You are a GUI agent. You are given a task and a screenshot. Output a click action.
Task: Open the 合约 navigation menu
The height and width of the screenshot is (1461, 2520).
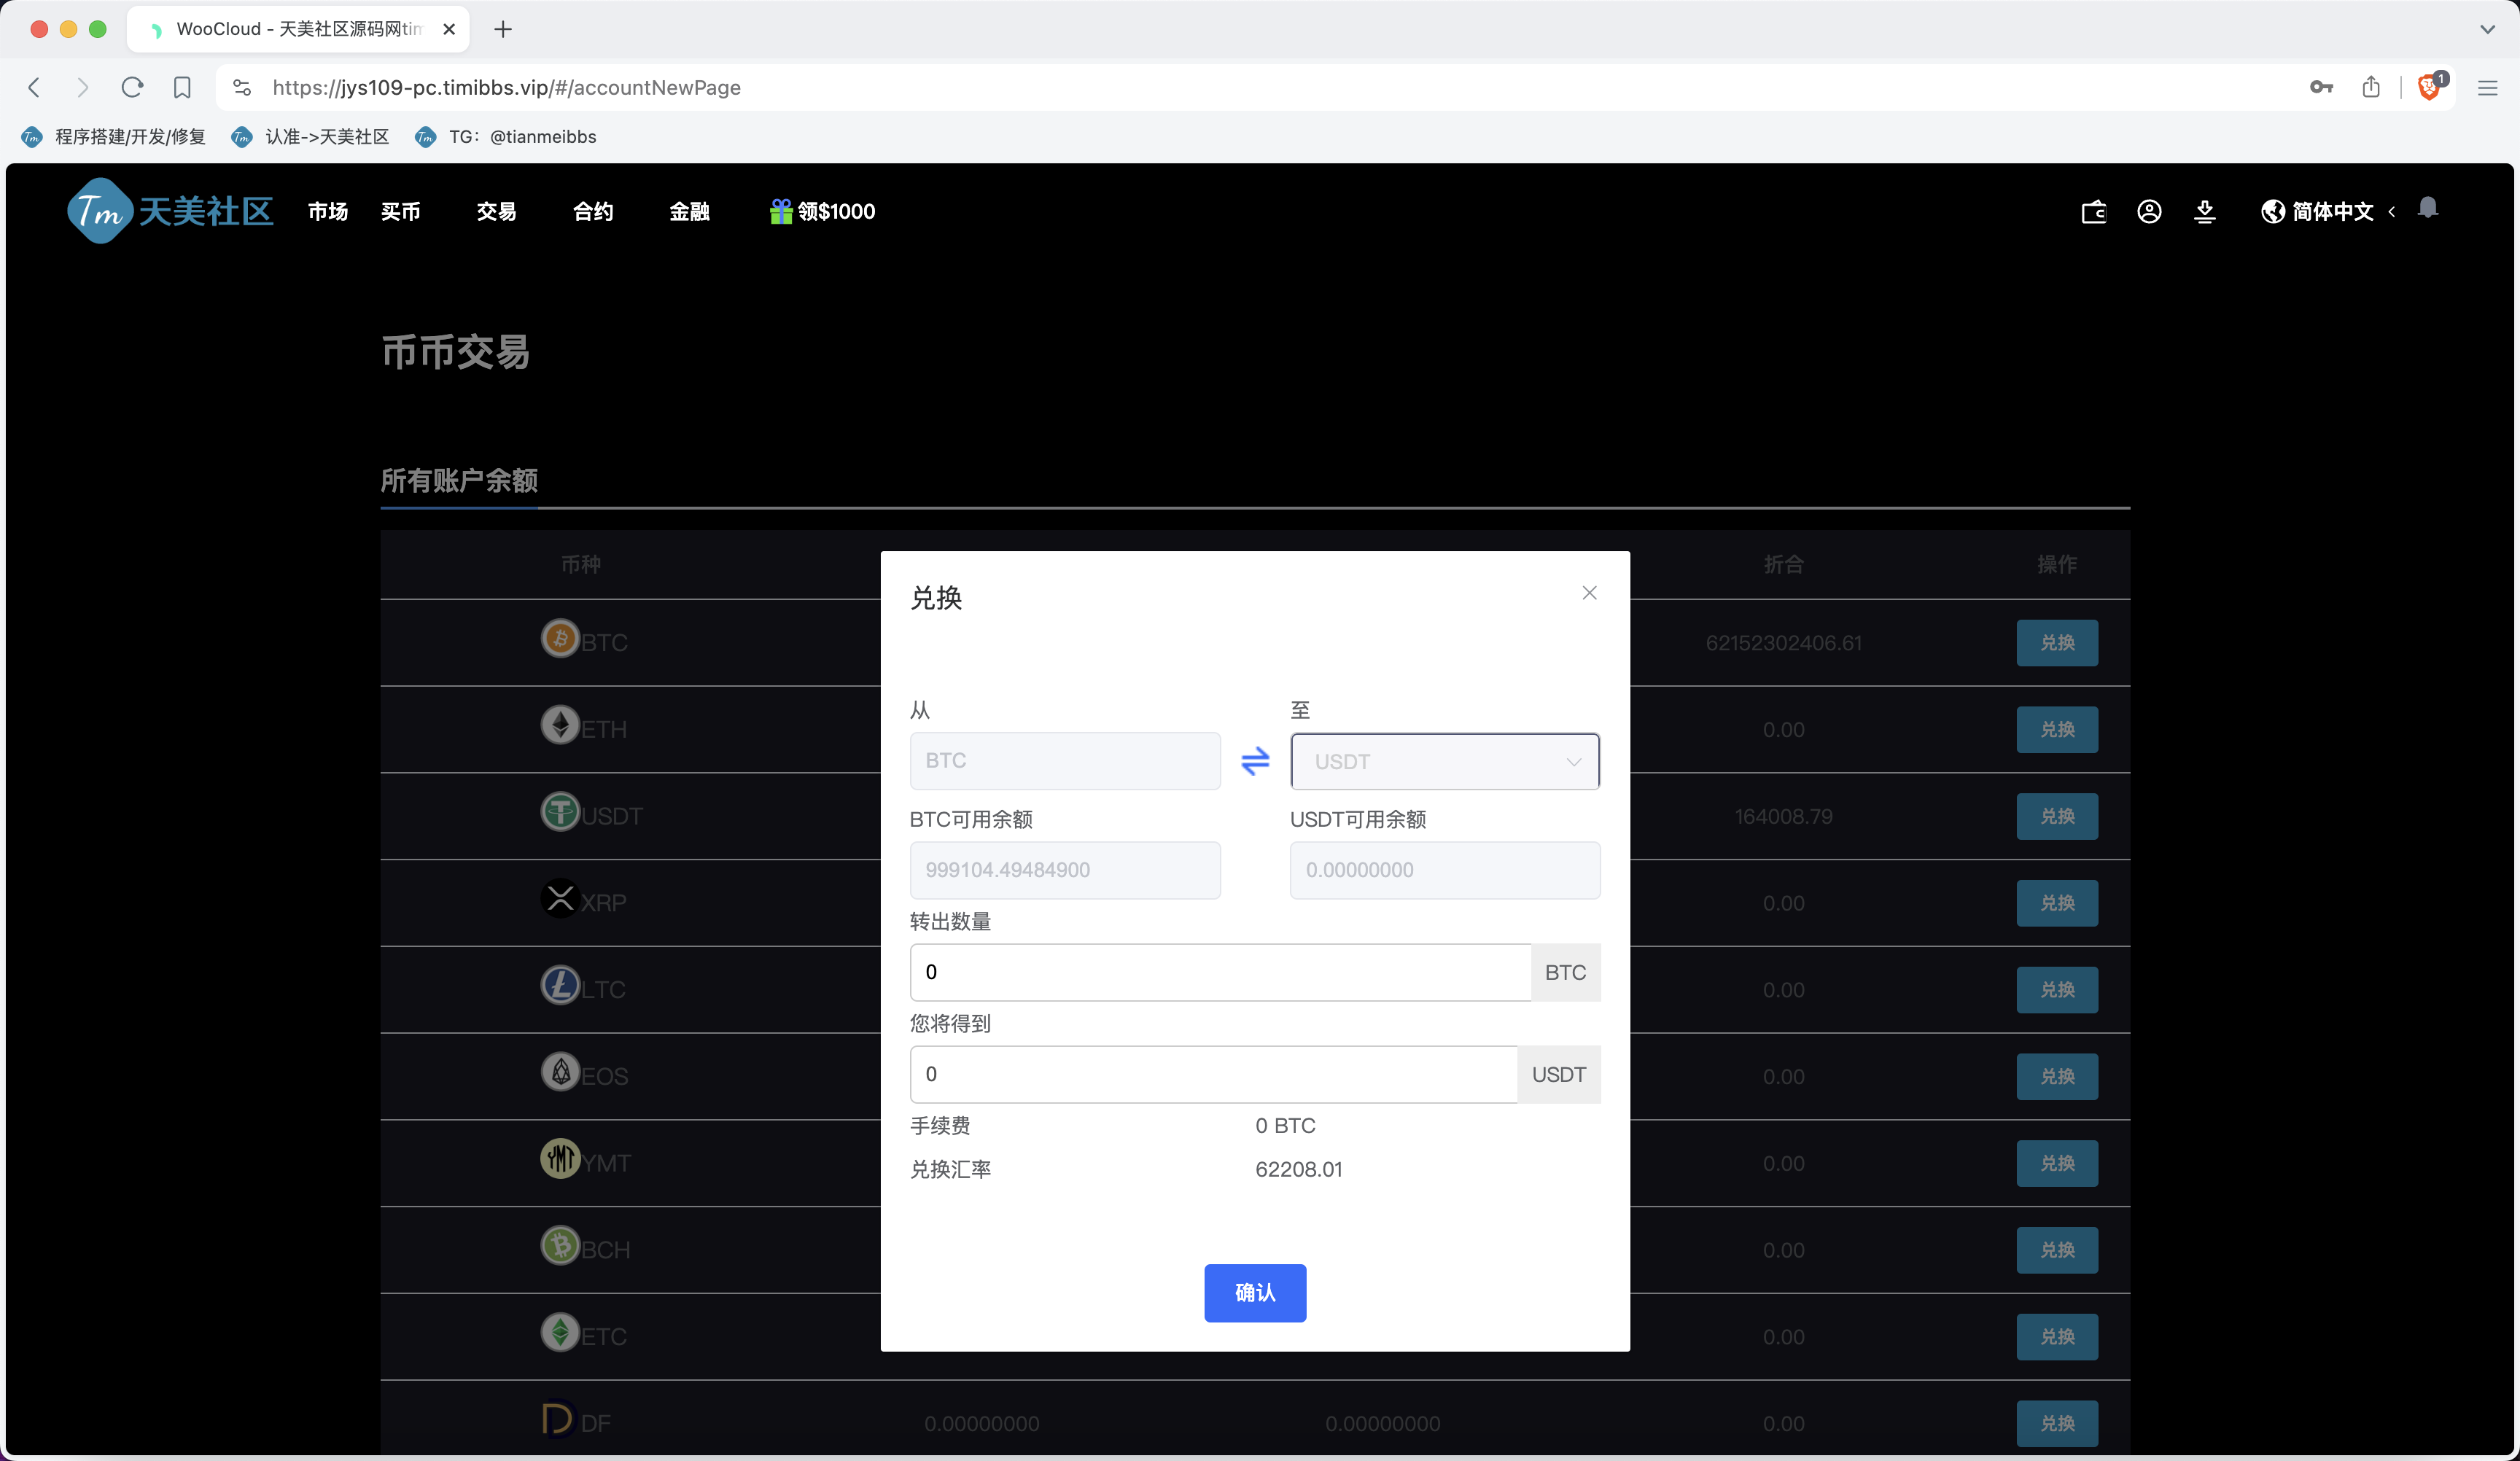pyautogui.click(x=592, y=211)
